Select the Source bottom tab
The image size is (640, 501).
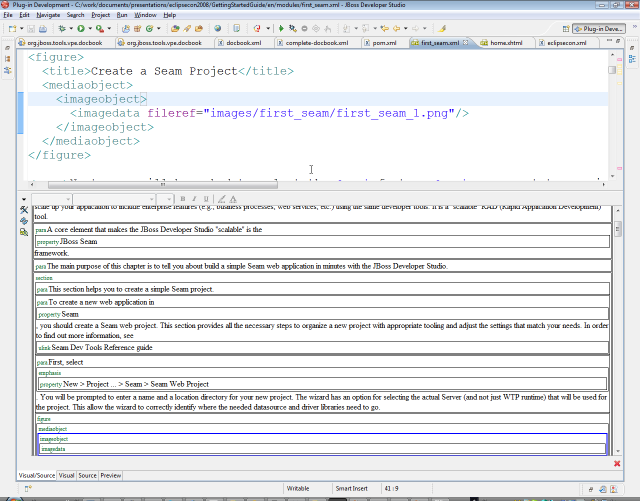pos(87,476)
